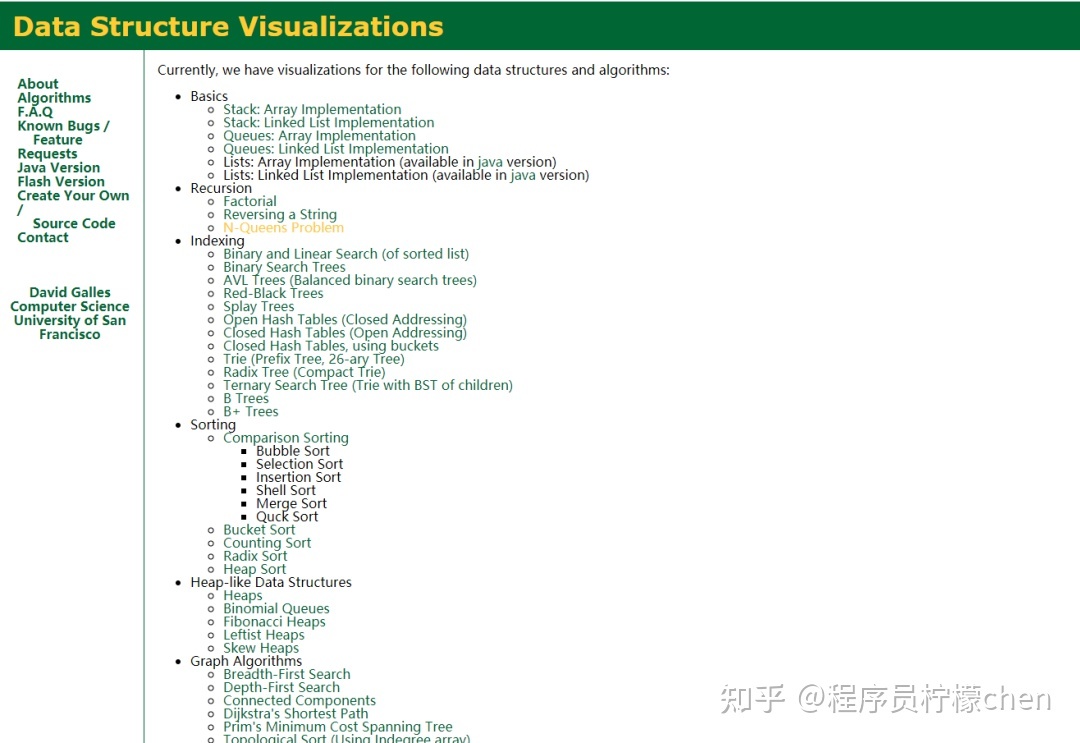Screen dimensions: 1080x743
Task: Open Queues: Linked List Implementation link
Action: [335, 149]
